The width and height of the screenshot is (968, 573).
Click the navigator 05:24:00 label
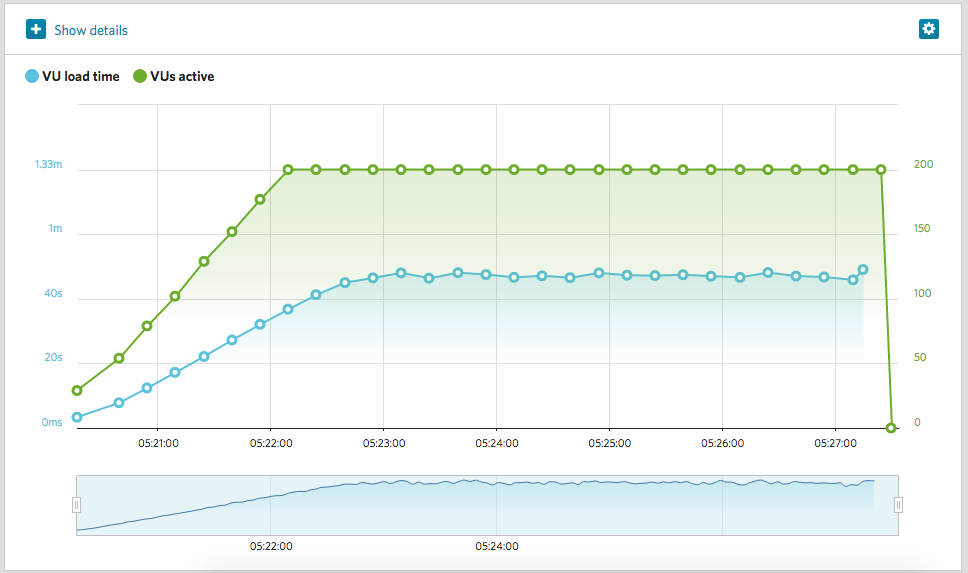(x=497, y=546)
